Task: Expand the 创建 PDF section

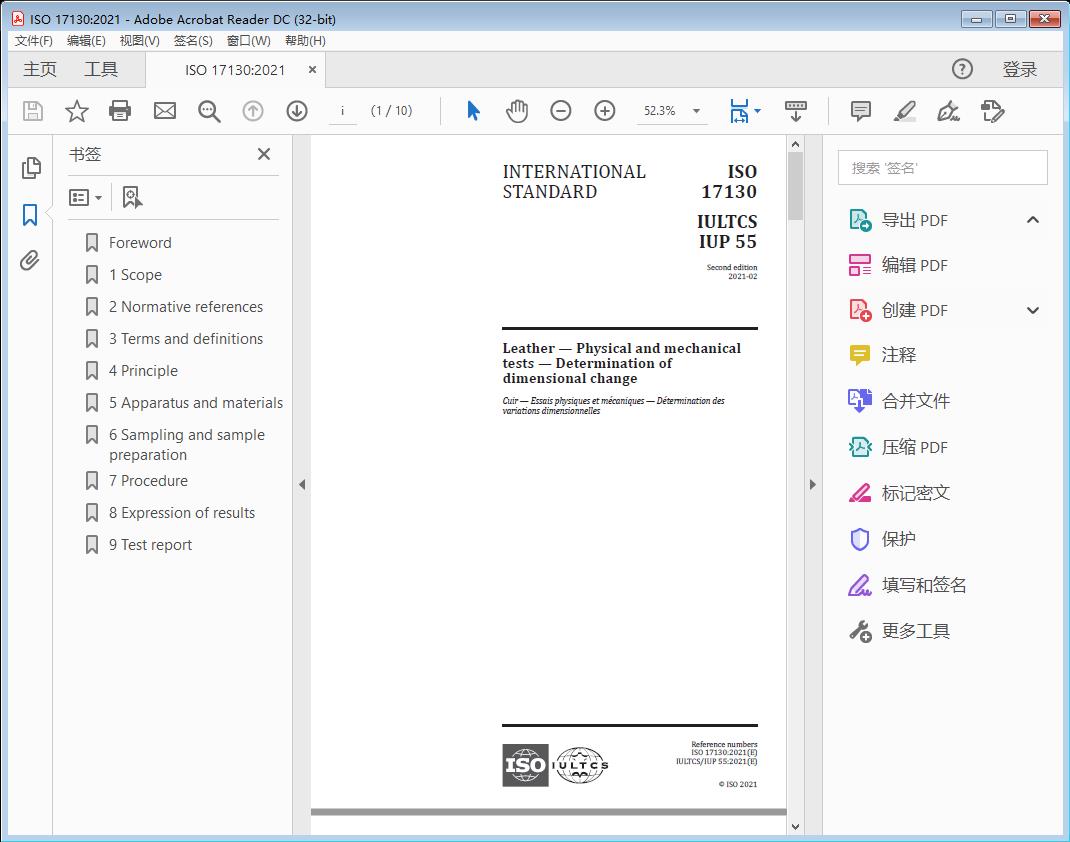Action: (x=1033, y=310)
